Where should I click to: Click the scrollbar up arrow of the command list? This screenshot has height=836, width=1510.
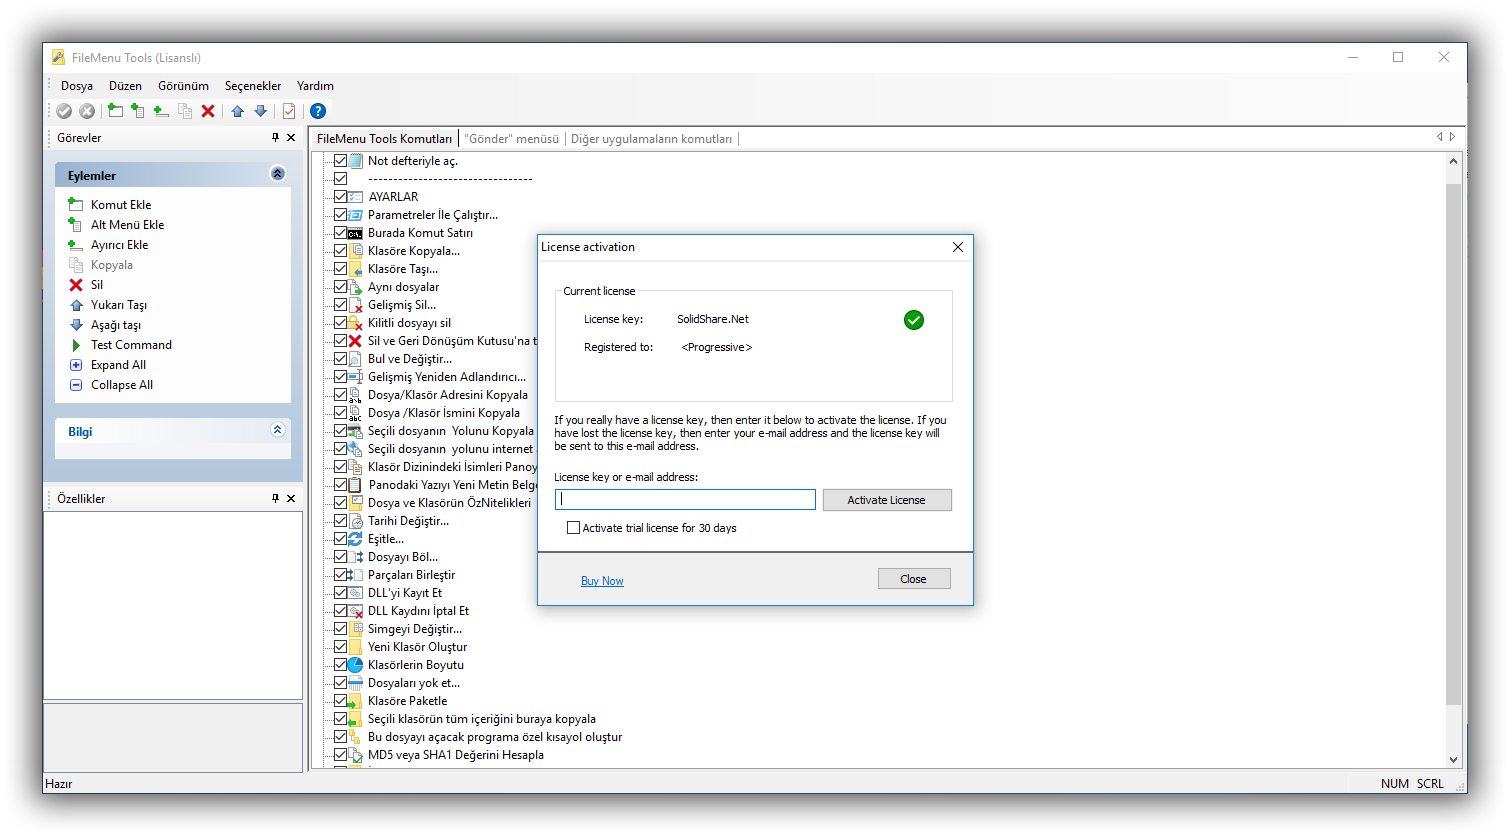tap(1454, 161)
